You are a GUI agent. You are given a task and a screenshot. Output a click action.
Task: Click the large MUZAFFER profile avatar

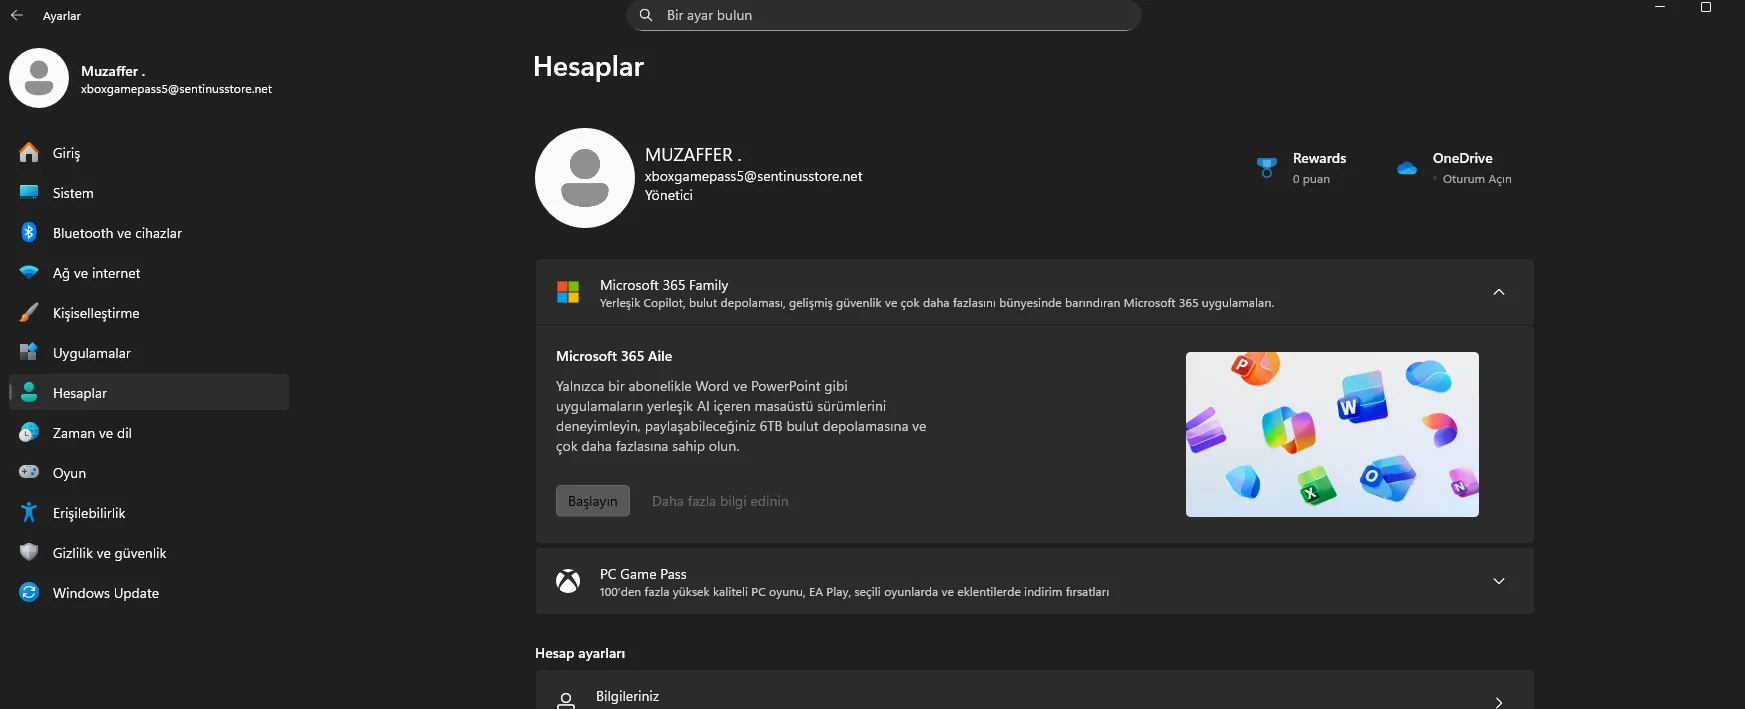[585, 178]
